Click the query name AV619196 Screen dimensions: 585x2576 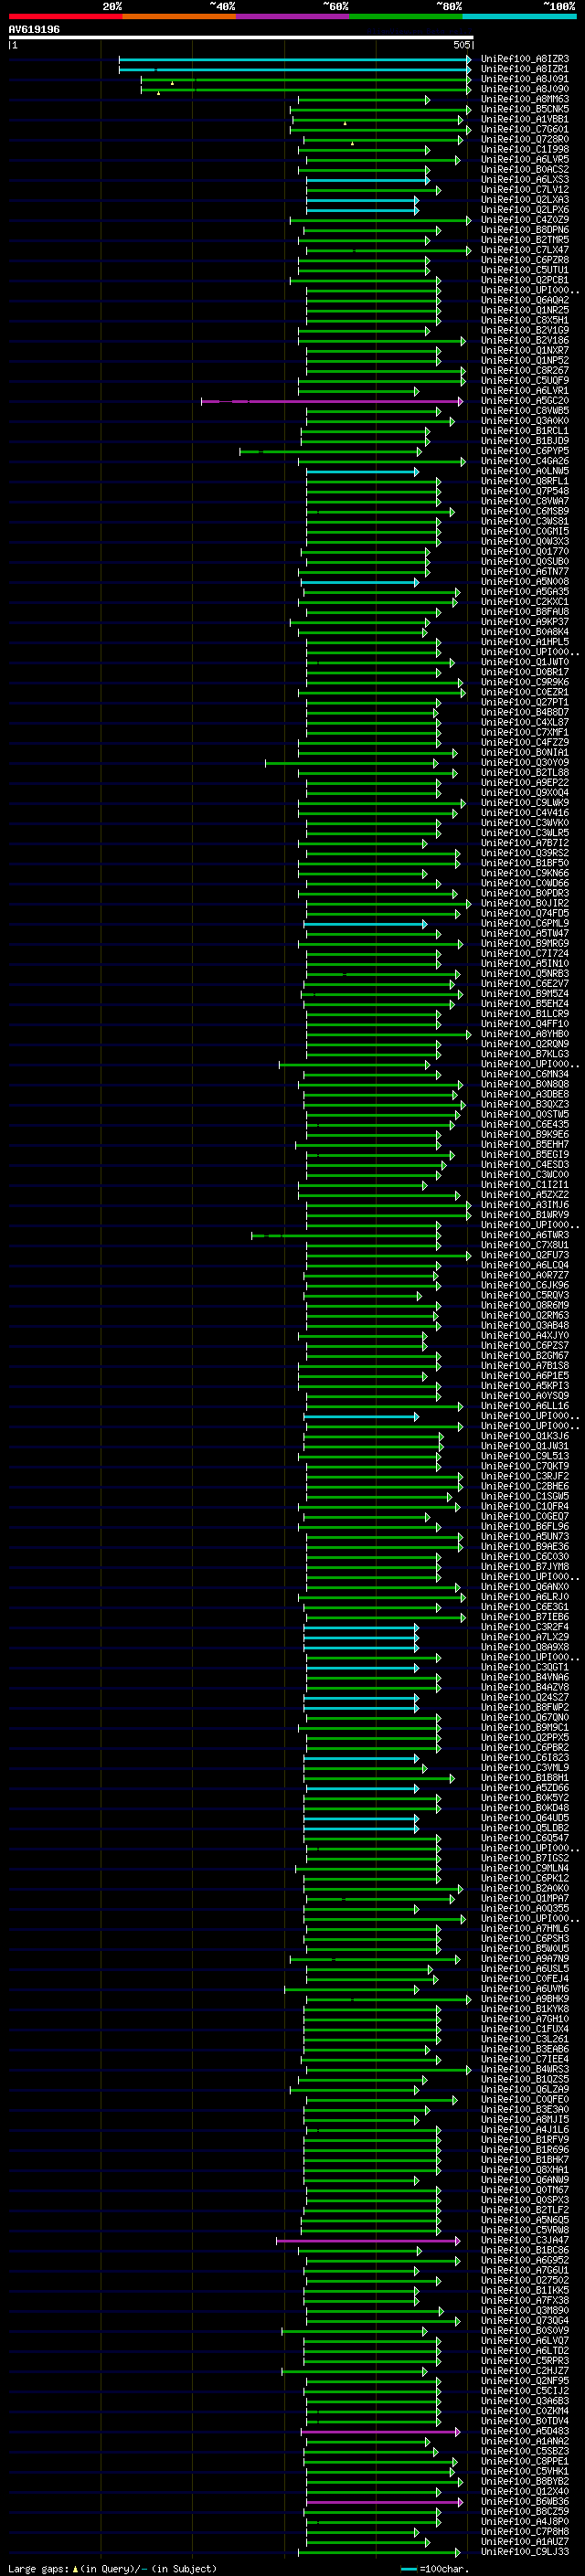tap(34, 30)
